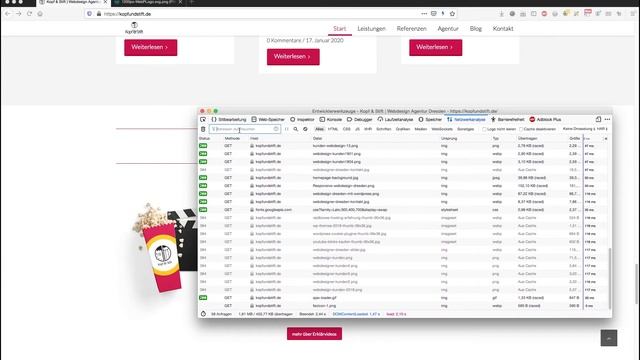Open the Laufzeitanalyse tab

[396, 120]
